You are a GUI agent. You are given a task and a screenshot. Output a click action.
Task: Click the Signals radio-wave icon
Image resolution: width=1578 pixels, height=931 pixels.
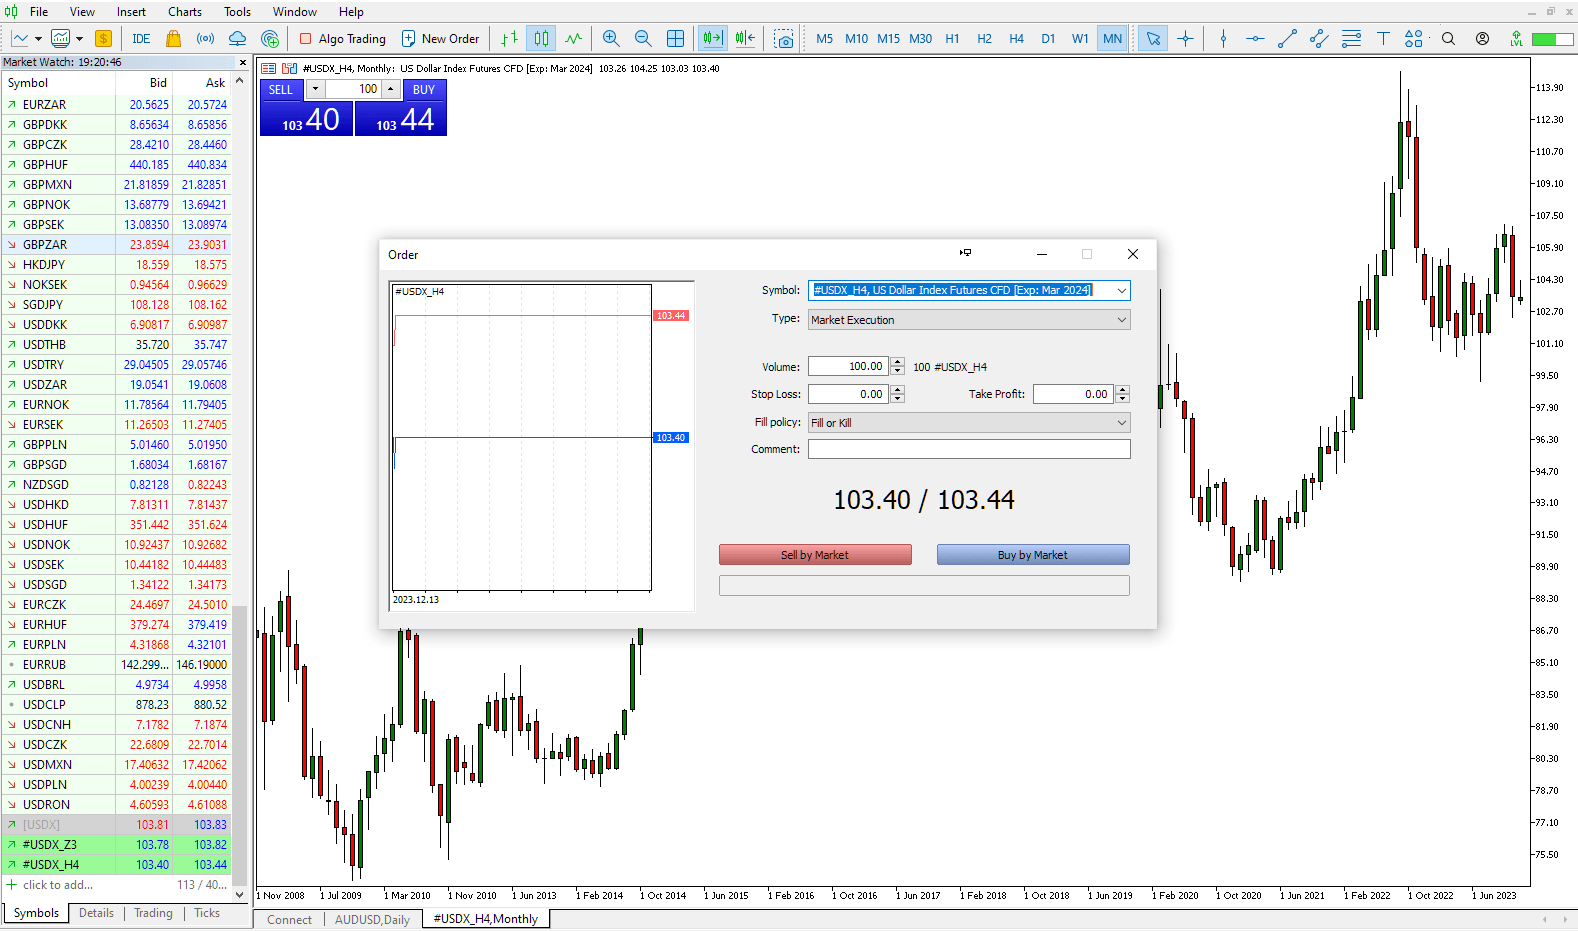coord(205,39)
